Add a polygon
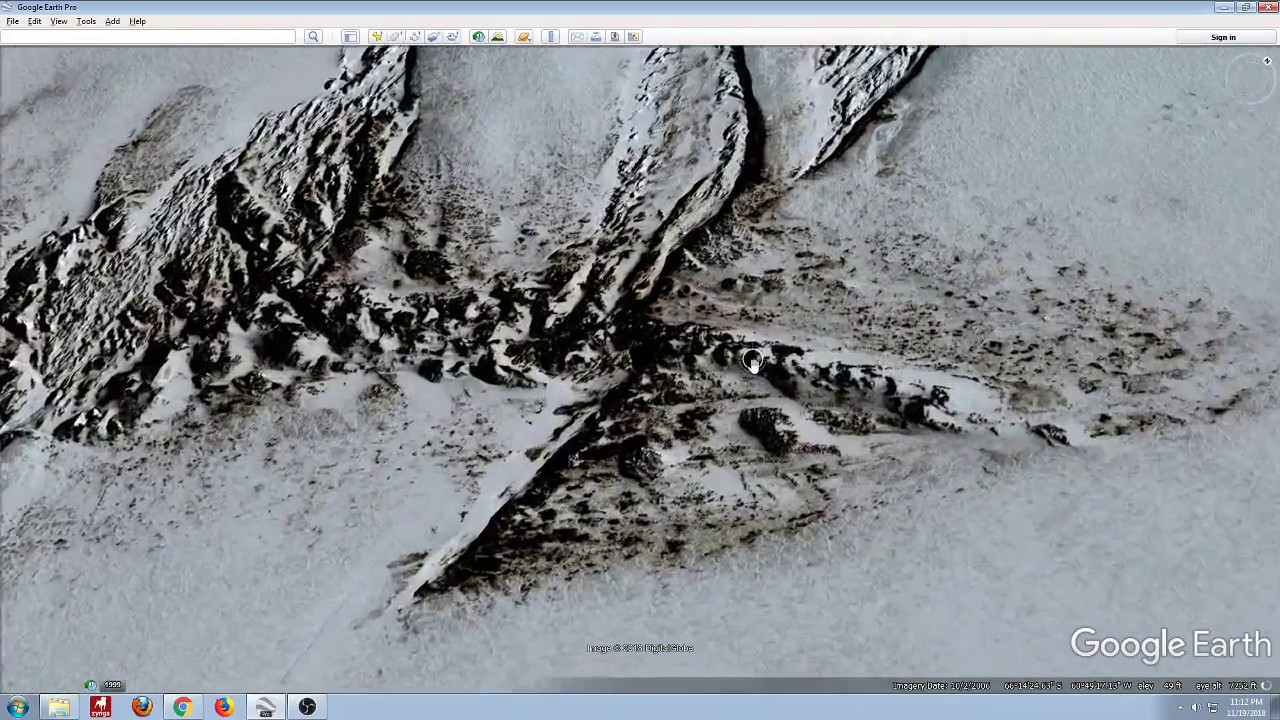Image resolution: width=1280 pixels, height=720 pixels. pos(396,37)
